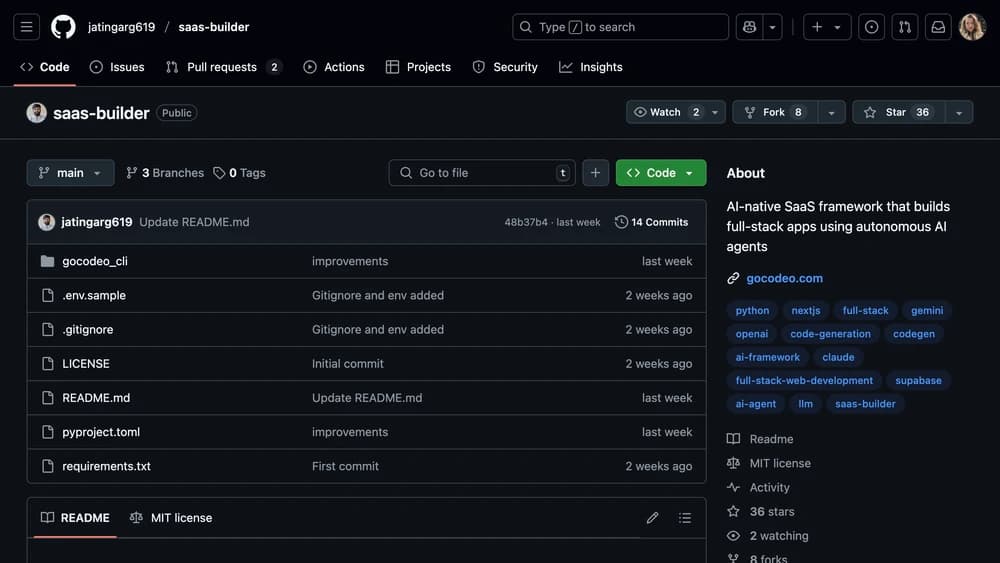Click the claude topic tag
This screenshot has height=563, width=1000.
click(x=838, y=358)
